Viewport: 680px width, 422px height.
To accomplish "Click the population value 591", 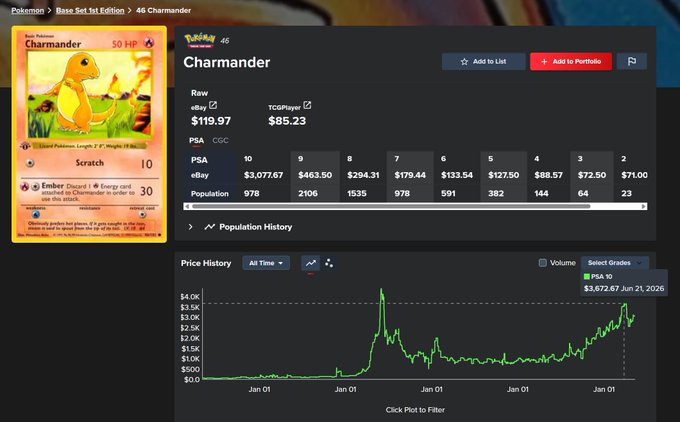I will coord(448,193).
